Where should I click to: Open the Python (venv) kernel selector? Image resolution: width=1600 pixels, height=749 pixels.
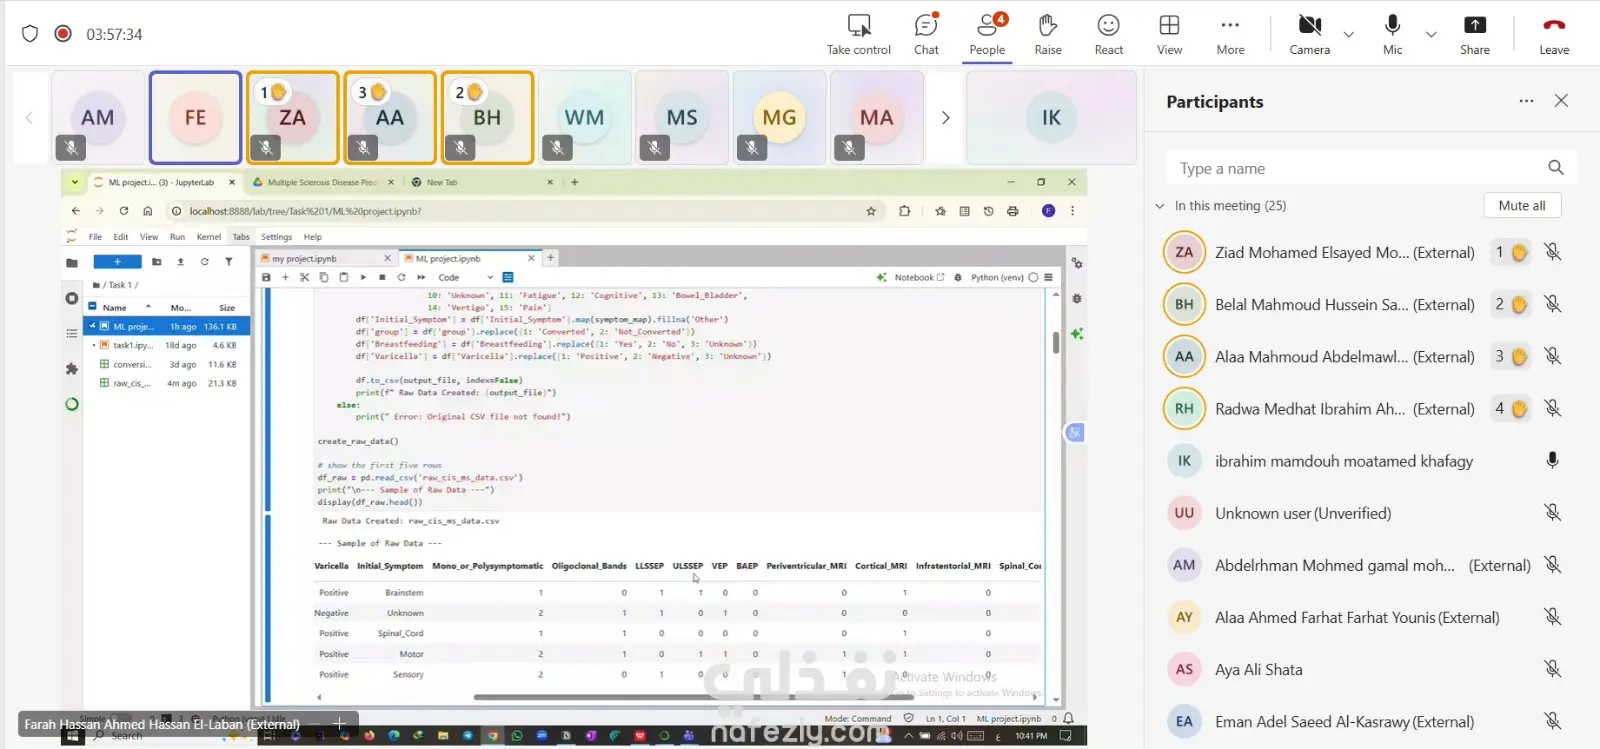(996, 277)
